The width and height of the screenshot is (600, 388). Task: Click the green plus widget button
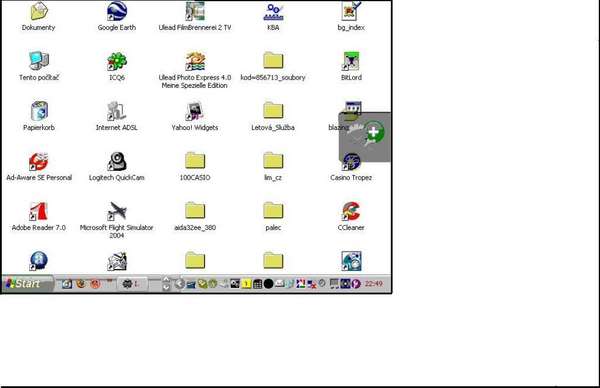click(374, 132)
